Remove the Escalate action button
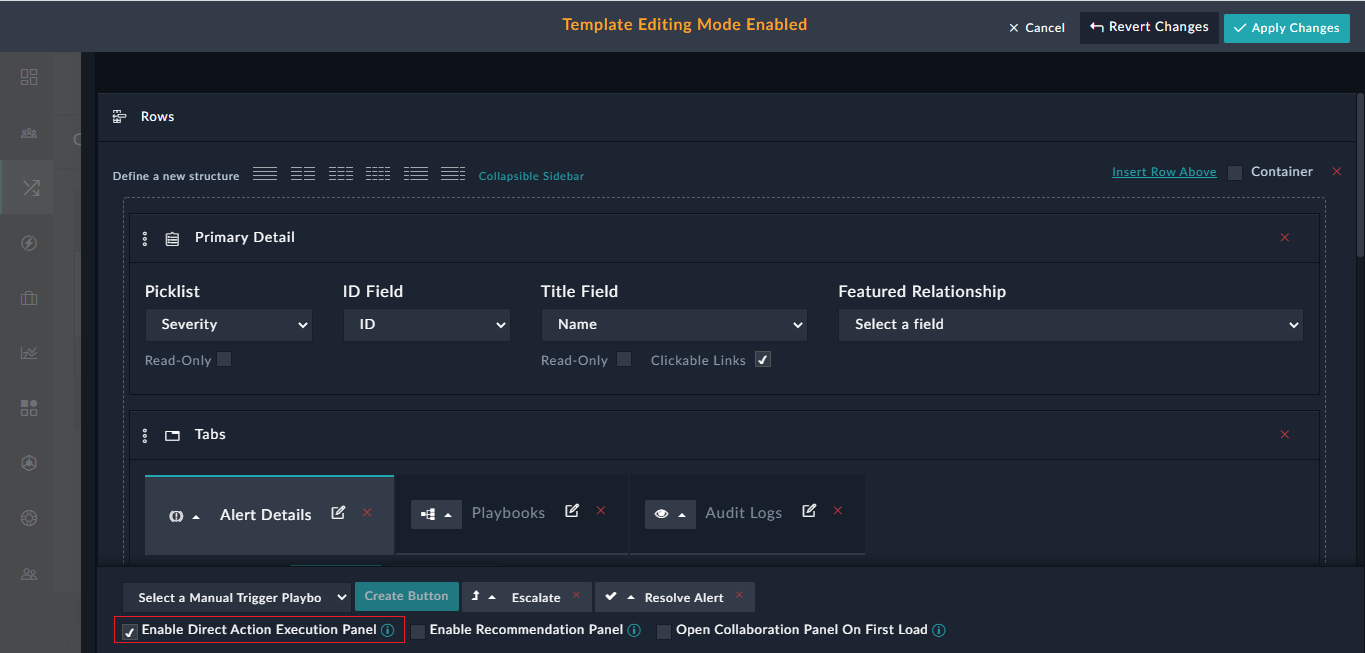1365x653 pixels. [x=576, y=596]
